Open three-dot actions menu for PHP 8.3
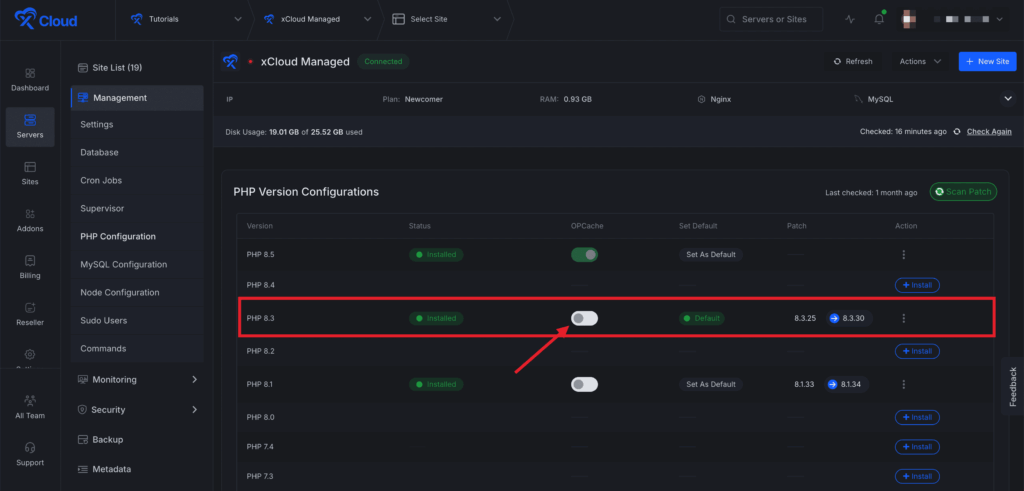Viewport: 1024px width, 491px height. (x=903, y=318)
